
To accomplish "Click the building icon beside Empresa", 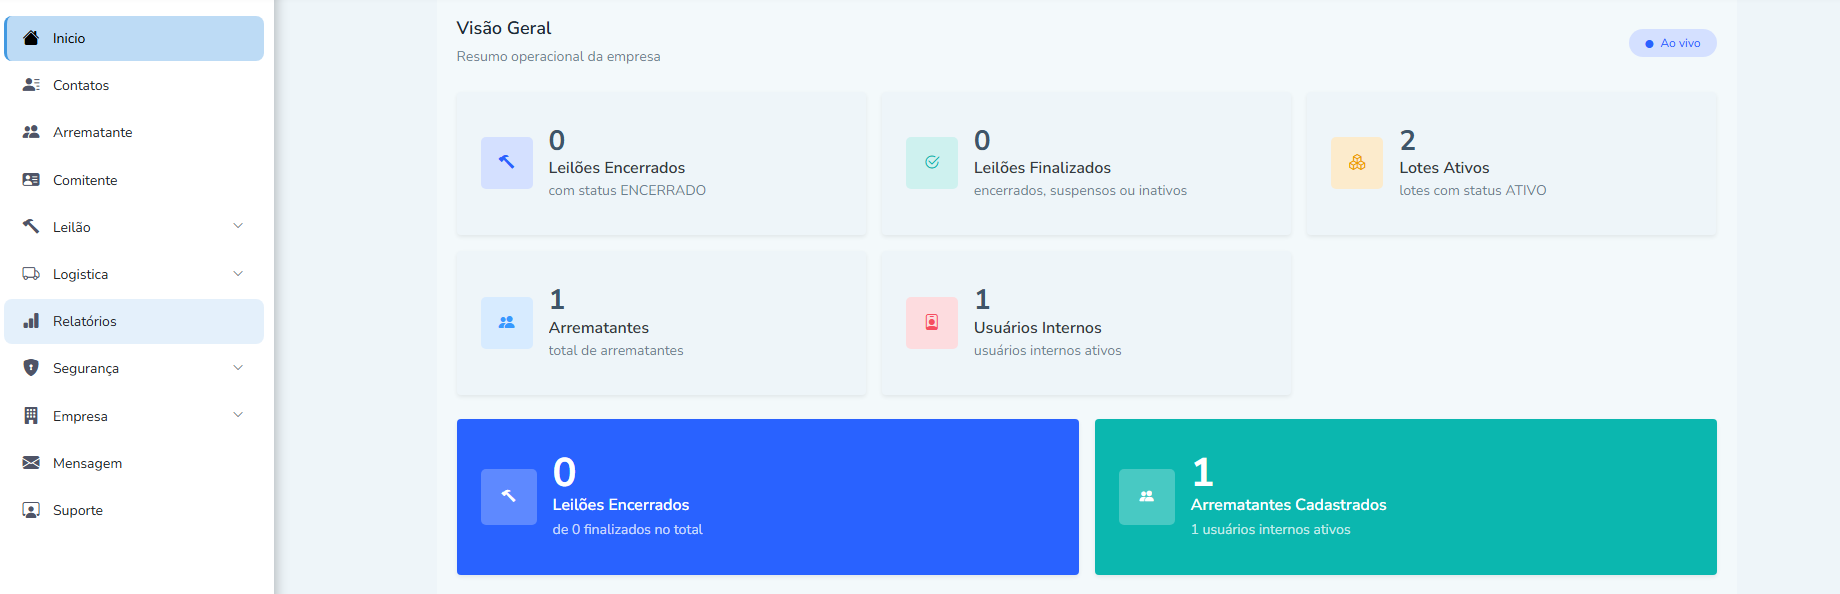I will point(31,416).
